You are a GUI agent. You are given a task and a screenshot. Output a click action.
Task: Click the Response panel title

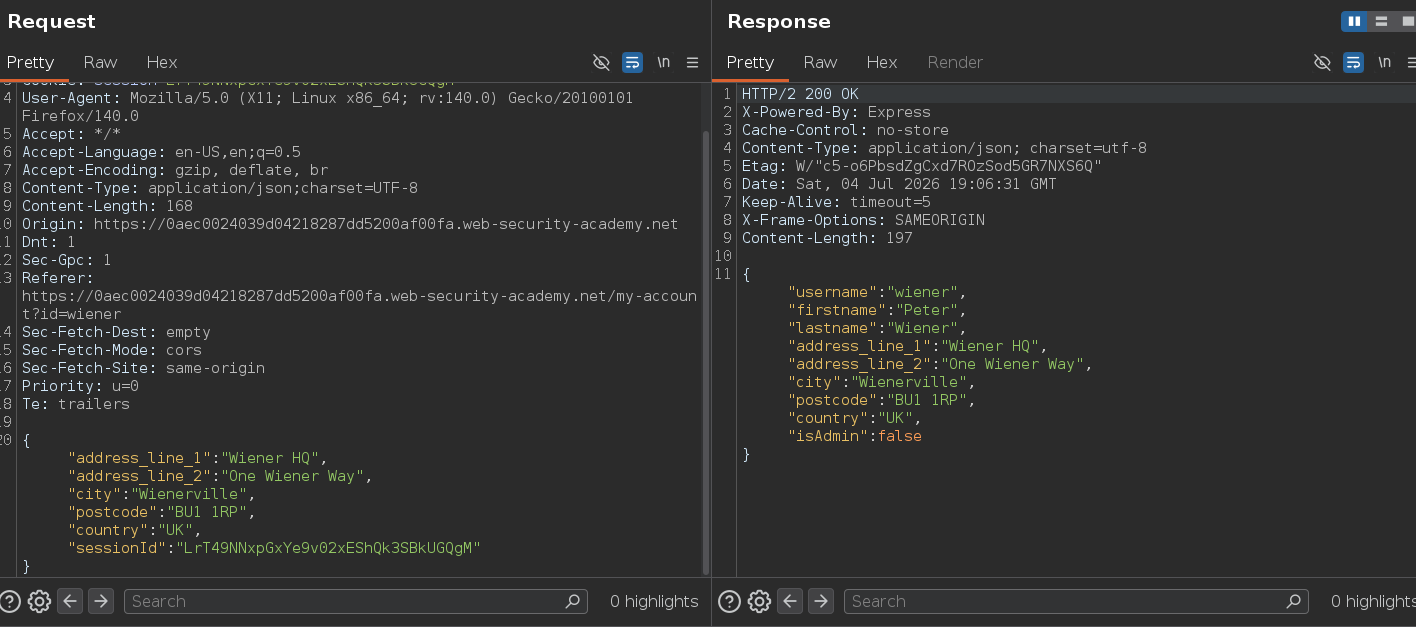(779, 21)
